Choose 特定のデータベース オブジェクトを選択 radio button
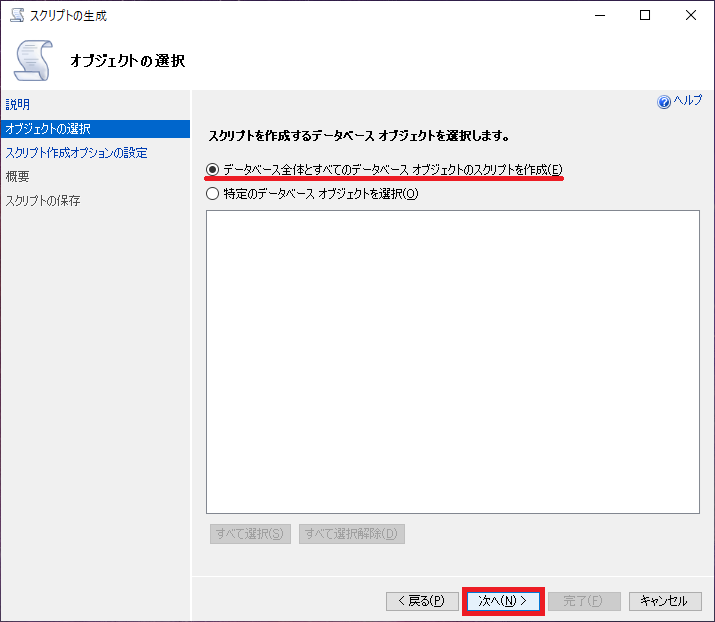Screen dimensions: 715x622 [212, 194]
